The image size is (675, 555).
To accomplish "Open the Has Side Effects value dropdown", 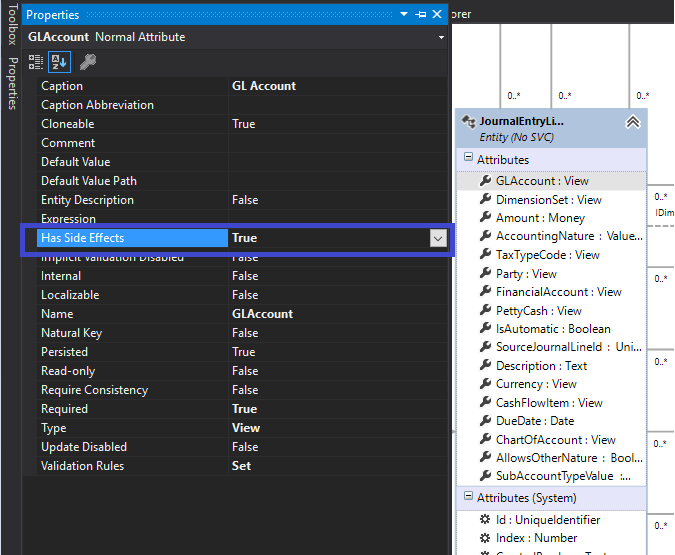I will (x=438, y=238).
